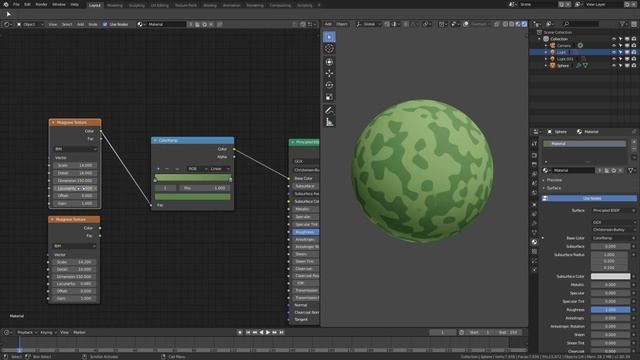The width and height of the screenshot is (640, 360).
Task: Collapse the first Musgrave Texture node
Action: point(53,122)
